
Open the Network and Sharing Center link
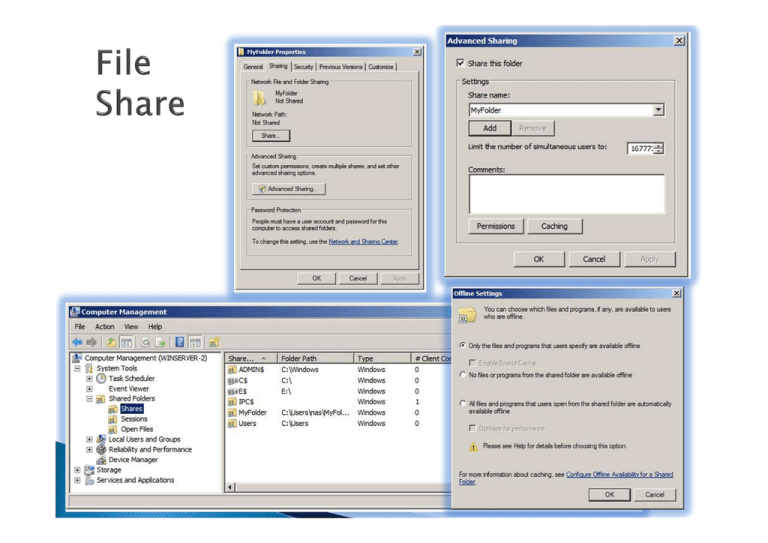[364, 241]
